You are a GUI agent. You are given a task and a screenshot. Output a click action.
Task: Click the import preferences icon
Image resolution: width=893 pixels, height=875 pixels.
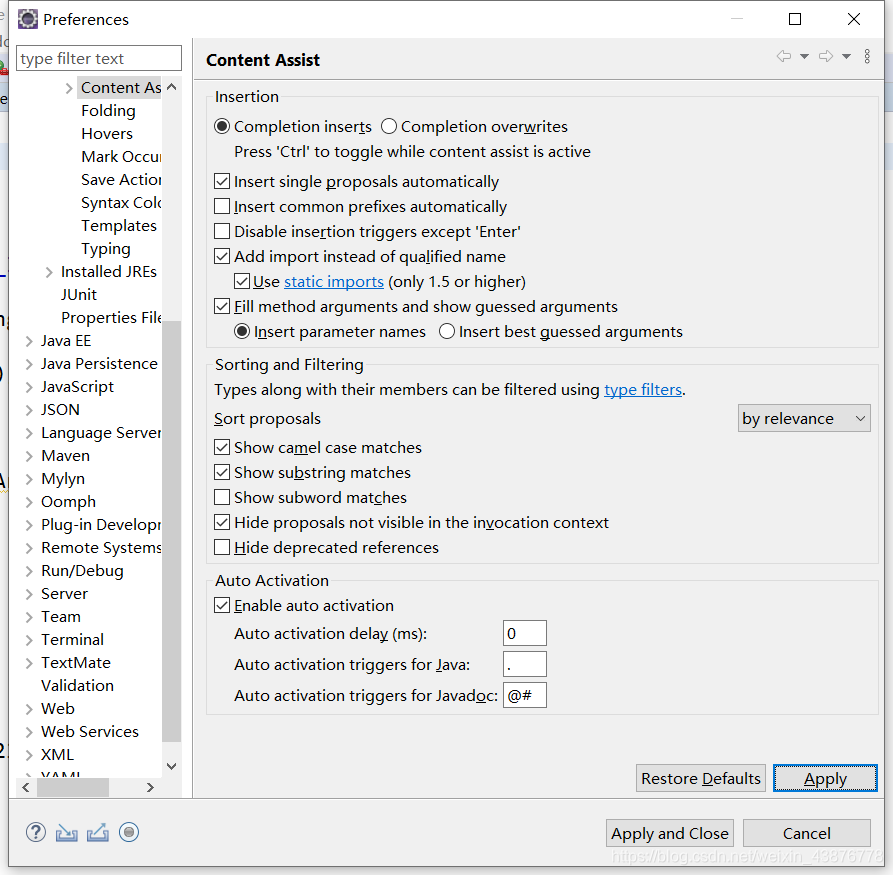67,833
